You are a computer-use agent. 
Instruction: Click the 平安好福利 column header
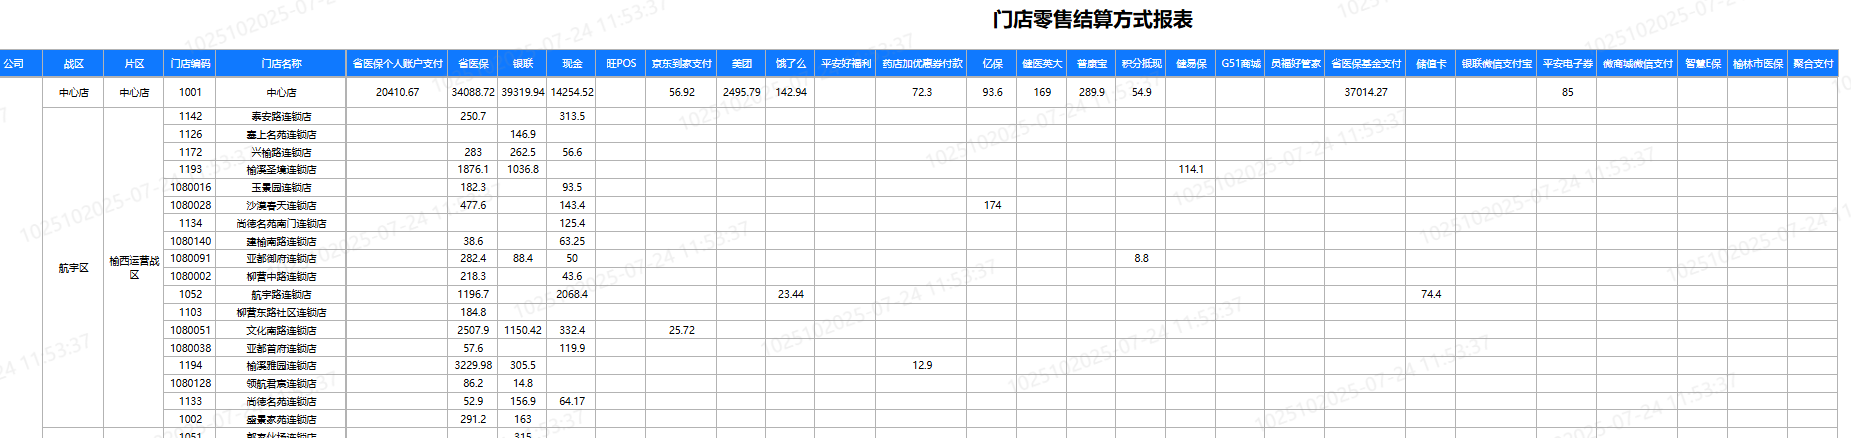click(845, 63)
